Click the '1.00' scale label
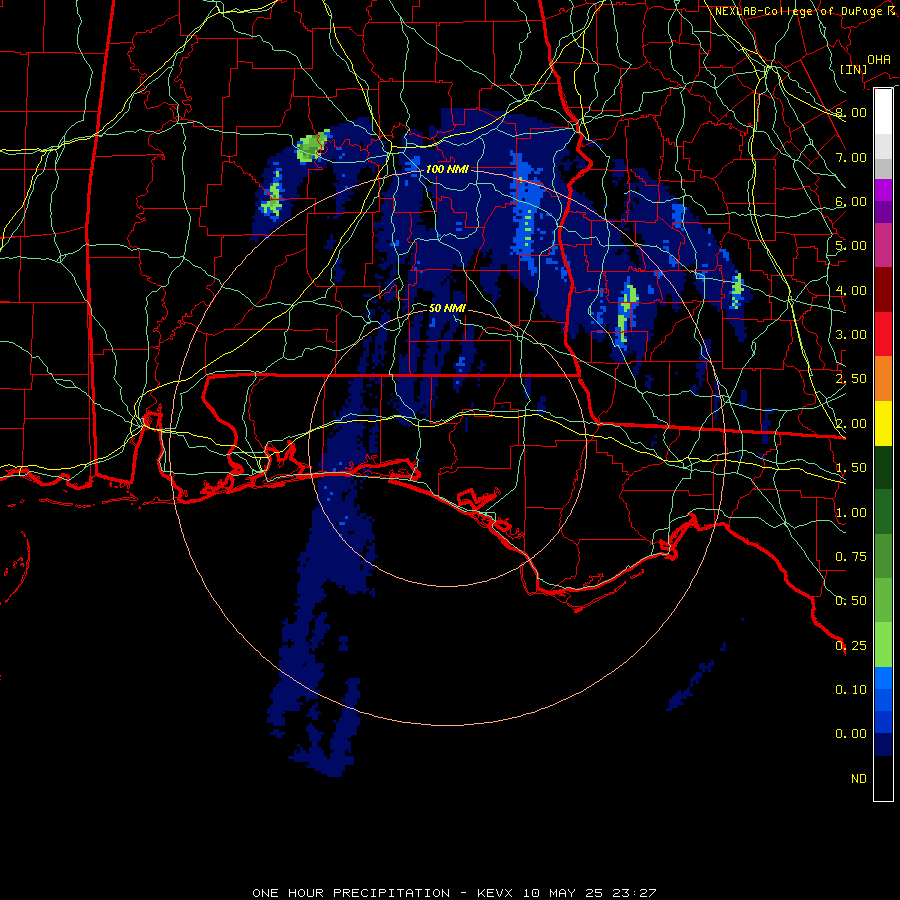 coord(851,513)
